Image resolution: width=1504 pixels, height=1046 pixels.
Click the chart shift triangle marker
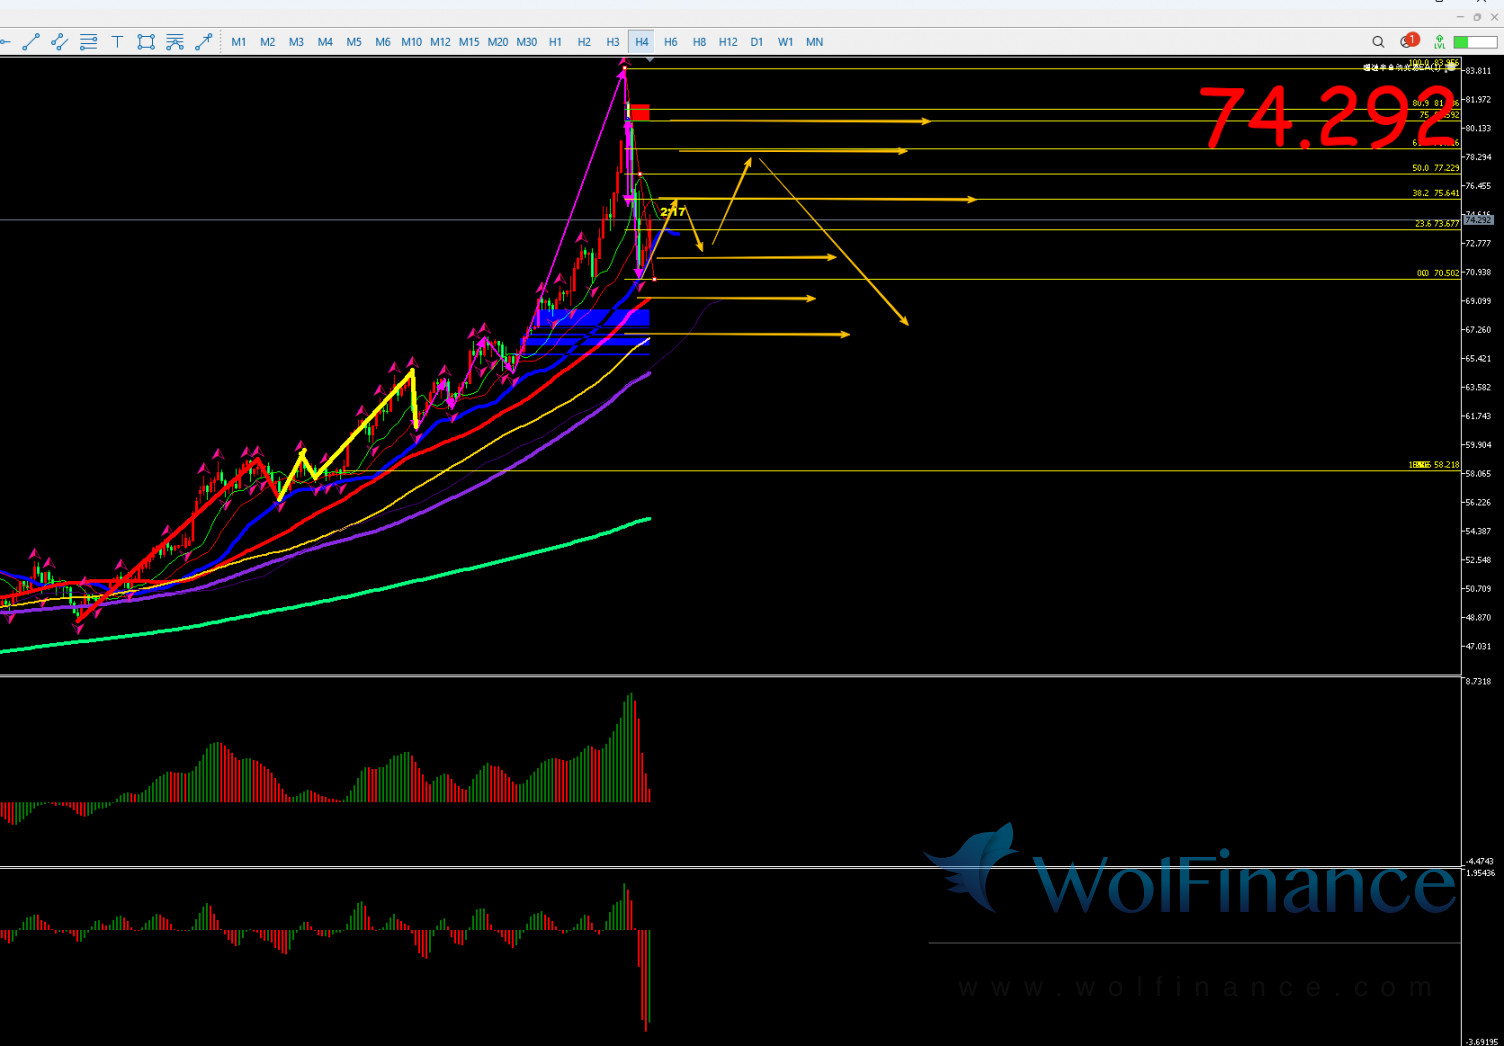pyautogui.click(x=650, y=61)
